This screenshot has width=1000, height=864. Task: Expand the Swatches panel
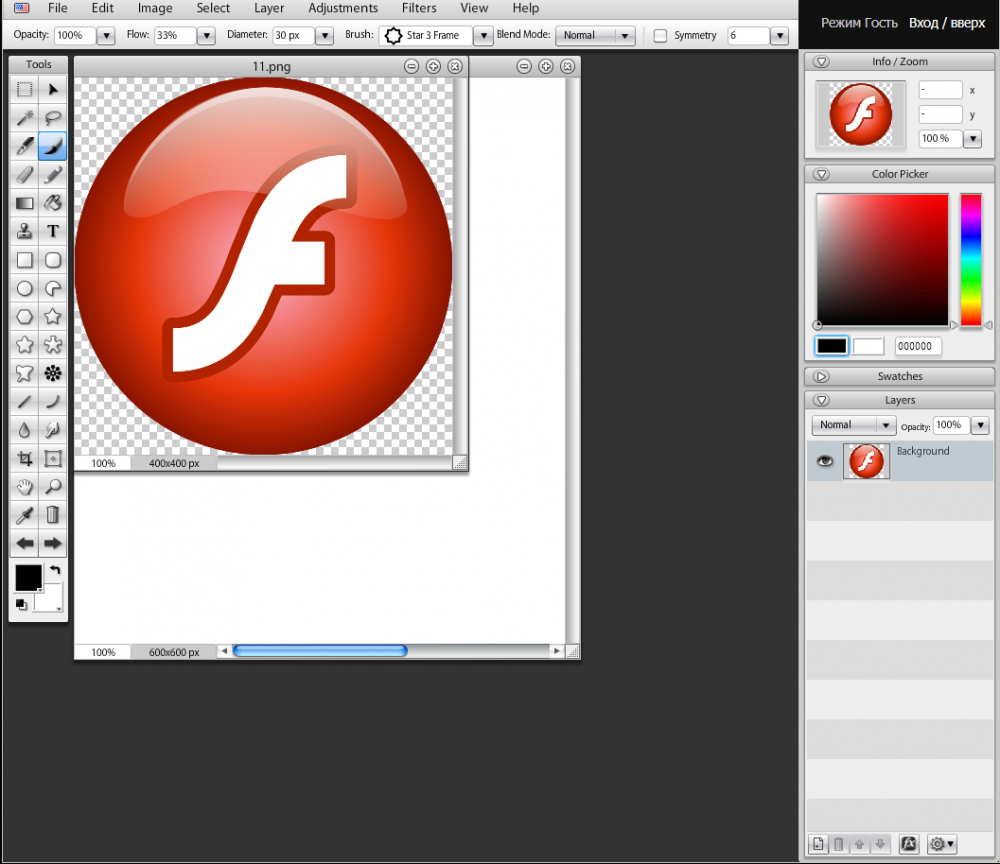coord(822,377)
